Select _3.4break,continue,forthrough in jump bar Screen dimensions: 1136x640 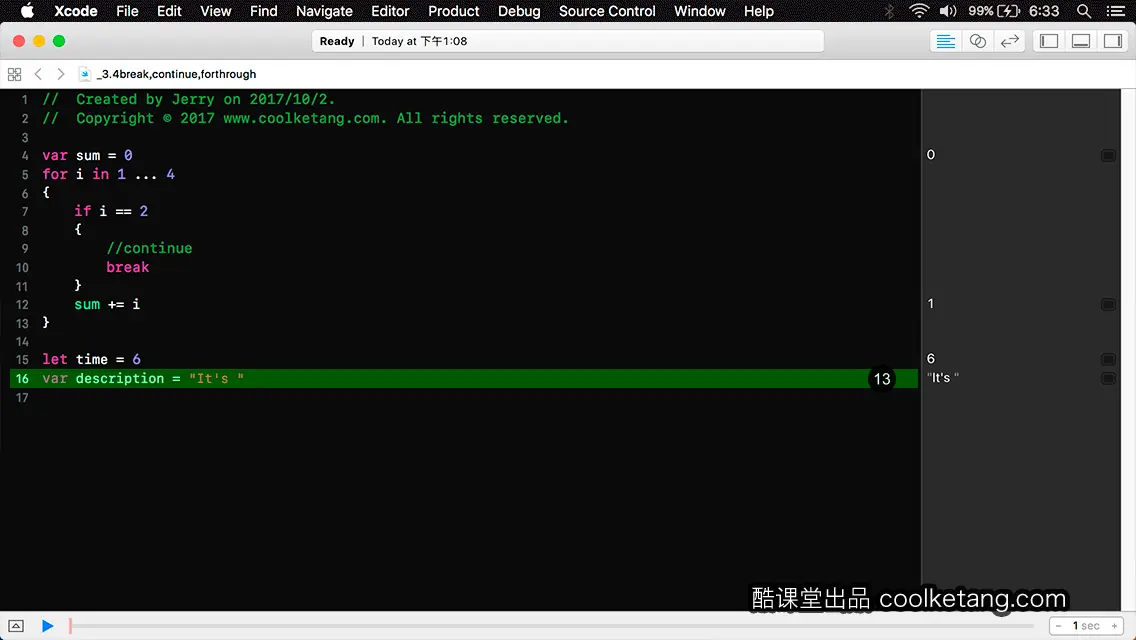(x=176, y=74)
